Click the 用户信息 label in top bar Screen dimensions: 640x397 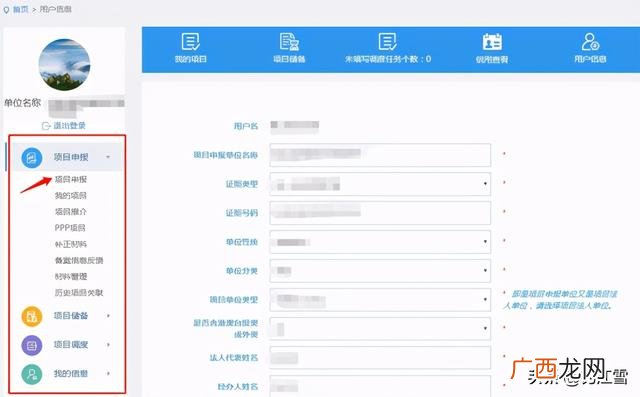point(590,60)
